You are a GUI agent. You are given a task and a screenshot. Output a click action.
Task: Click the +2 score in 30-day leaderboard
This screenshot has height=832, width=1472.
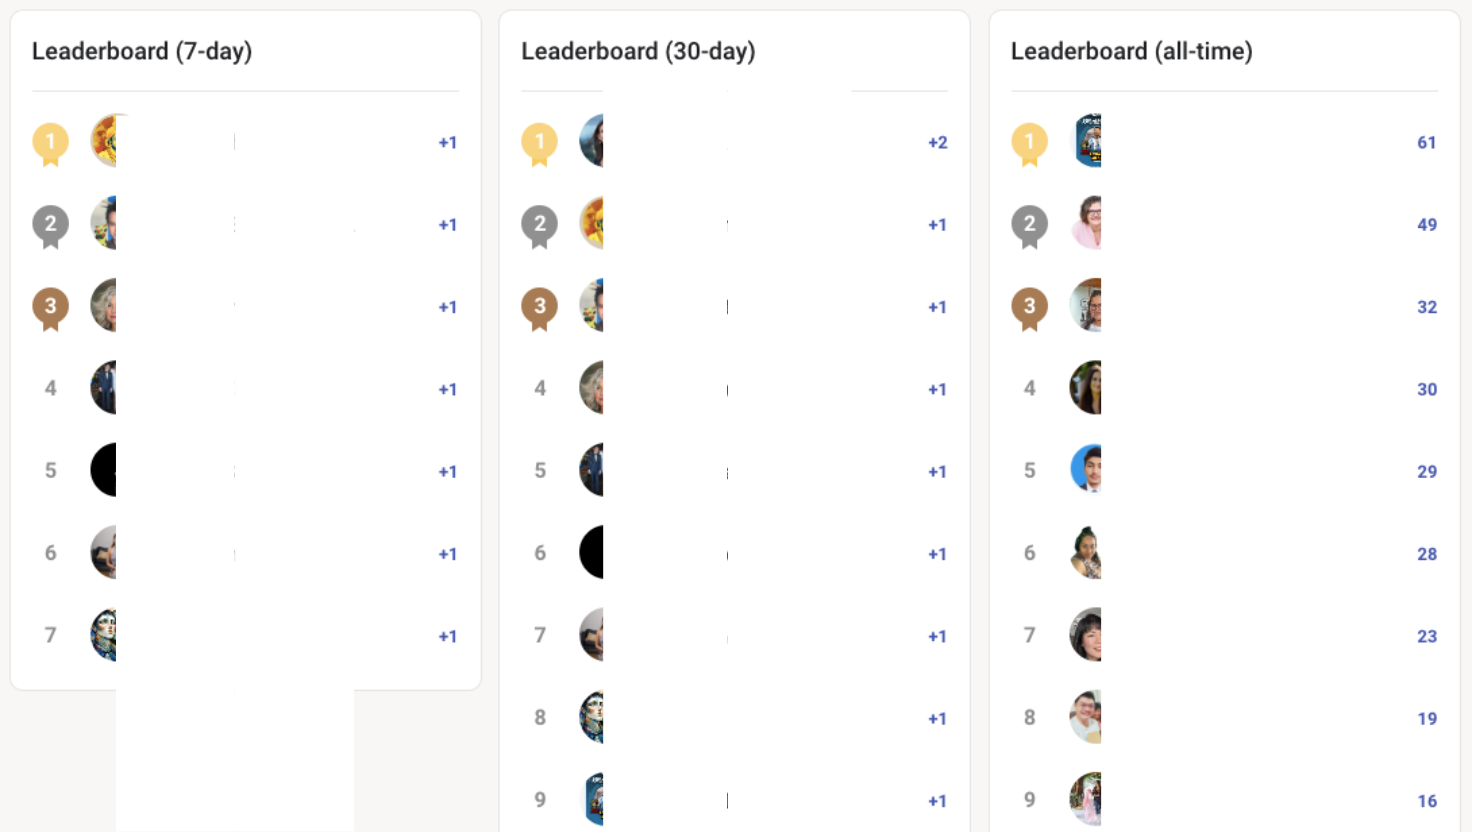[937, 143]
